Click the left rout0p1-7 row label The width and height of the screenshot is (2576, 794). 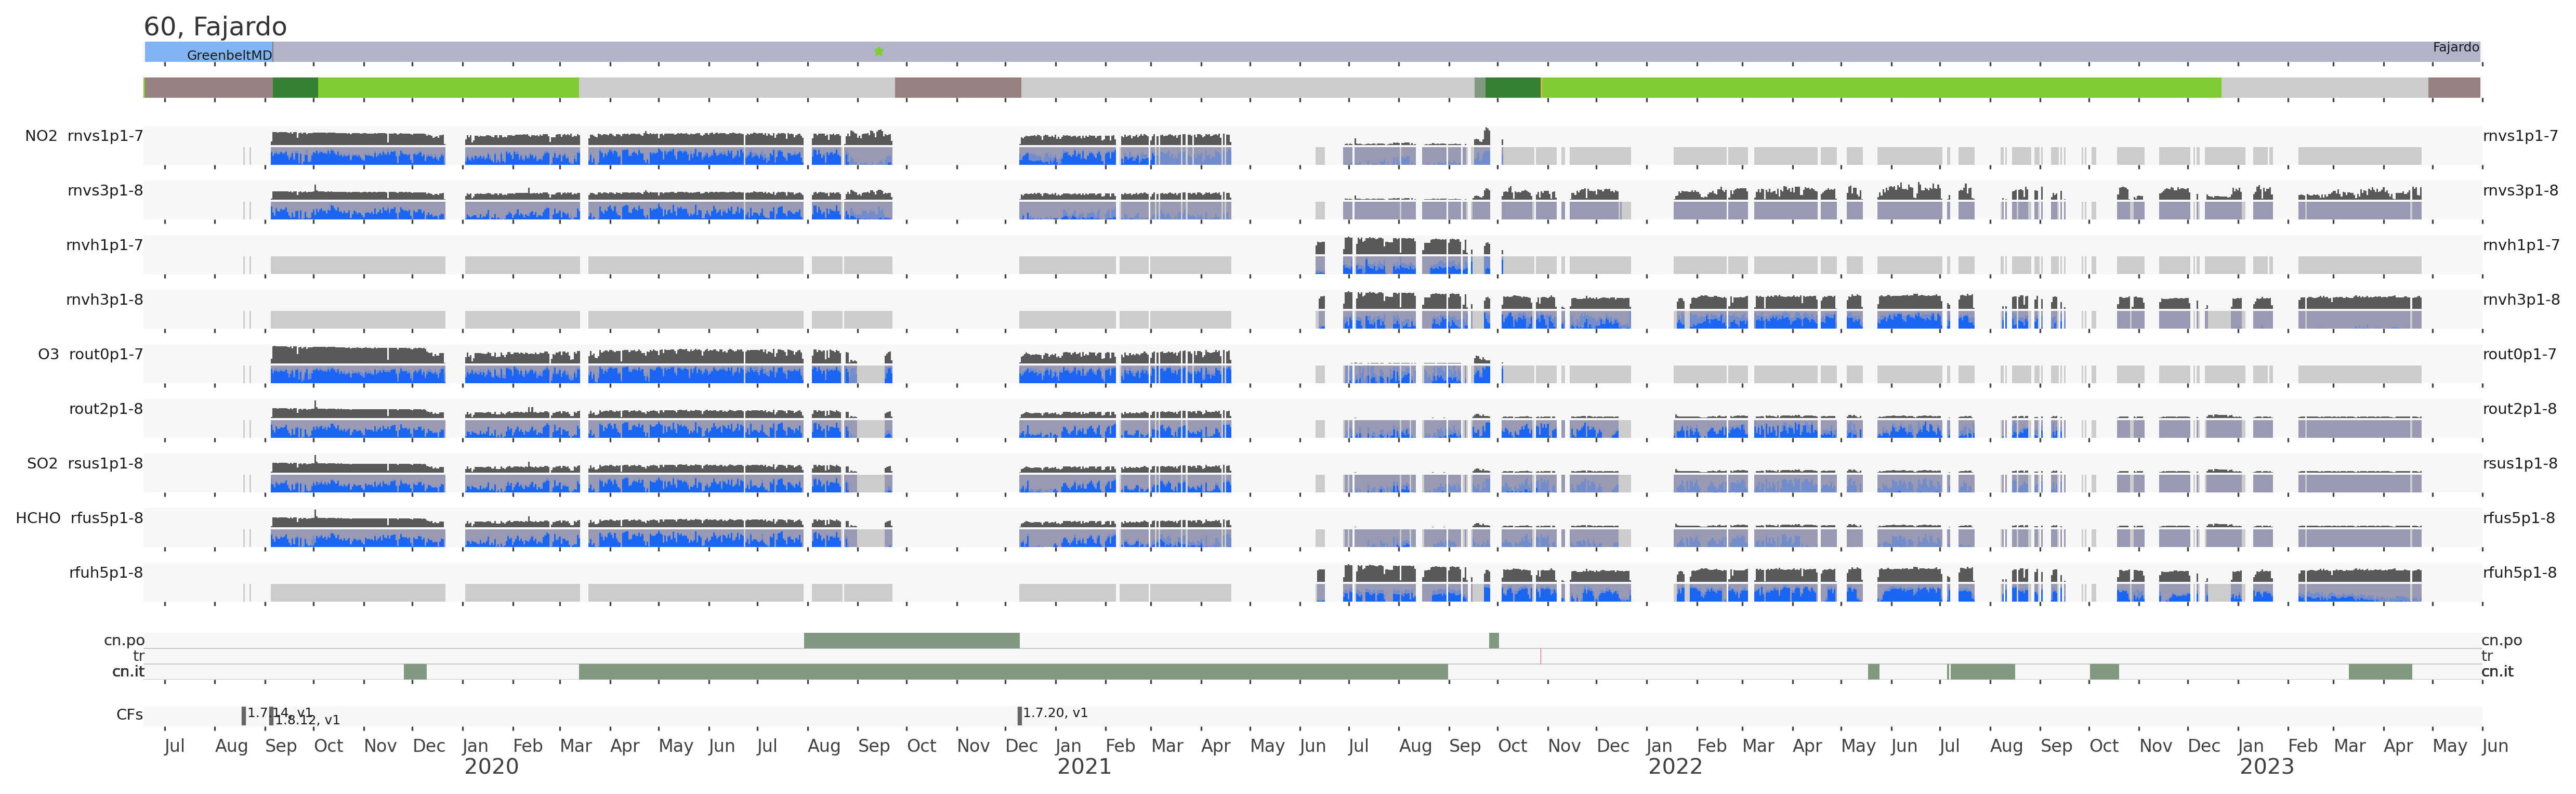click(106, 354)
